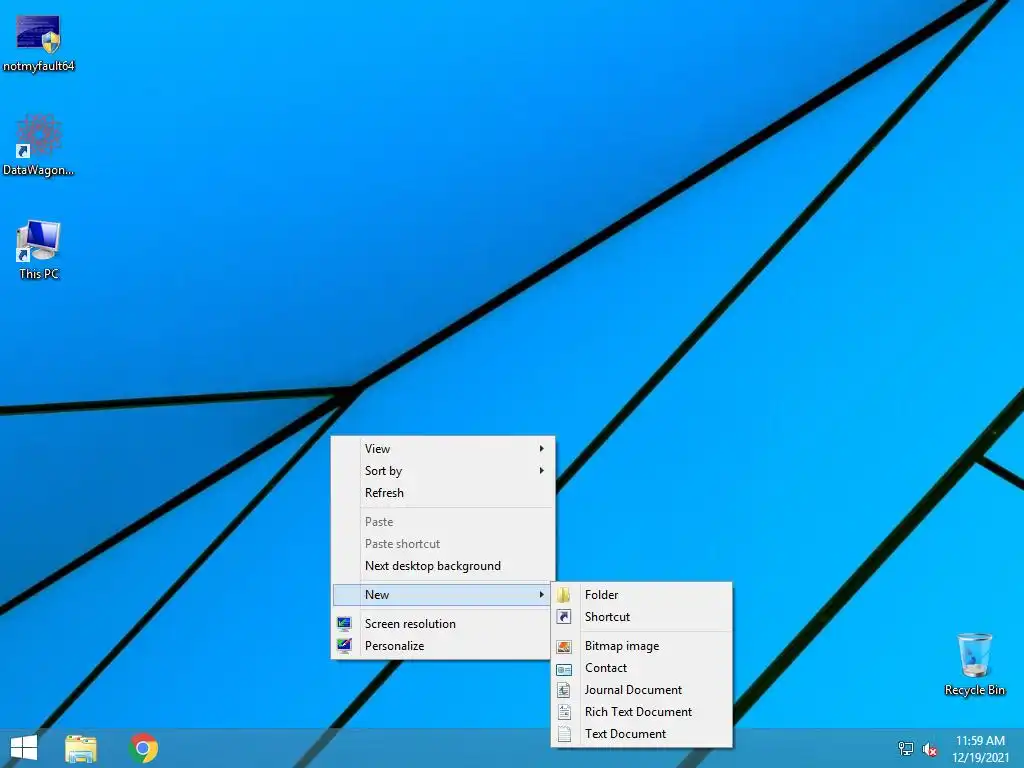Expand the Sort by submenu arrow
The height and width of the screenshot is (768, 1024).
[541, 471]
